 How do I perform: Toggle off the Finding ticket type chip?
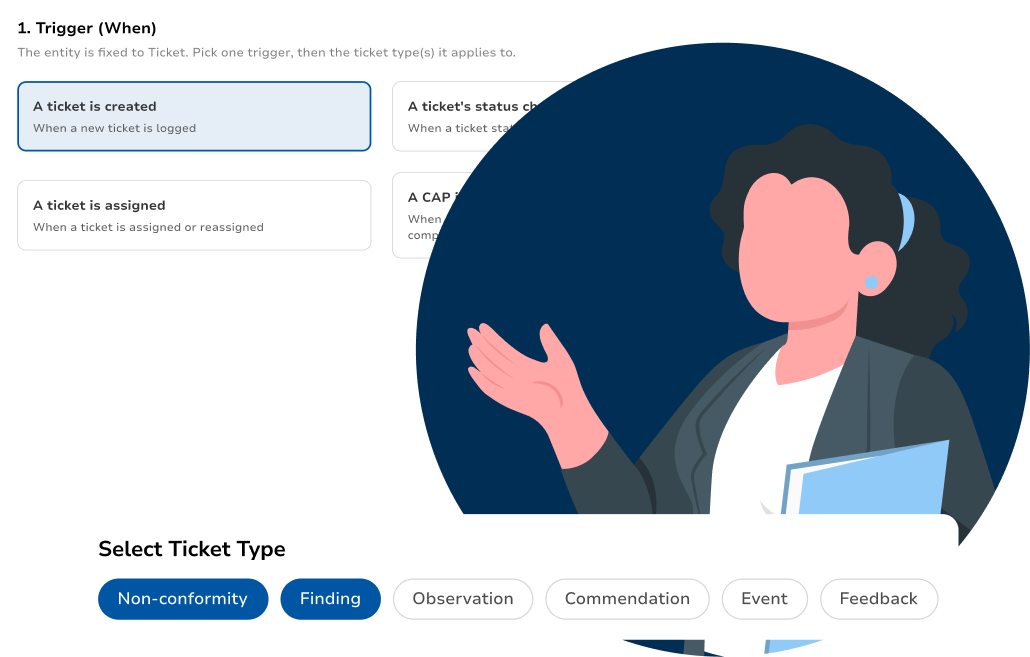[x=330, y=599]
